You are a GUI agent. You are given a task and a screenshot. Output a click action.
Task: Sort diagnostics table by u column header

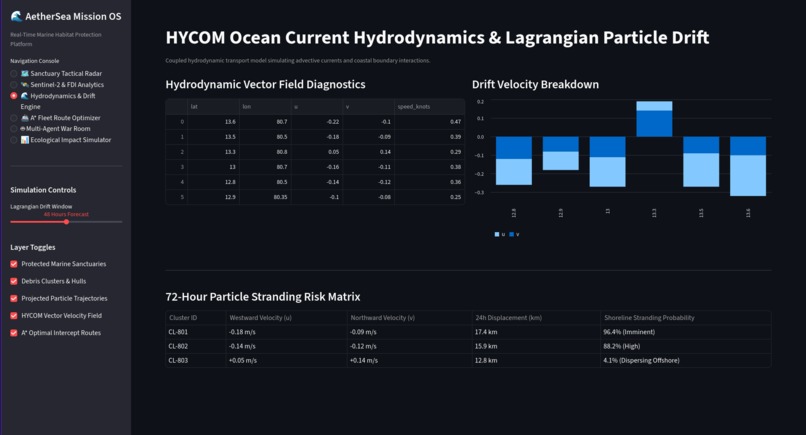pyautogui.click(x=317, y=106)
